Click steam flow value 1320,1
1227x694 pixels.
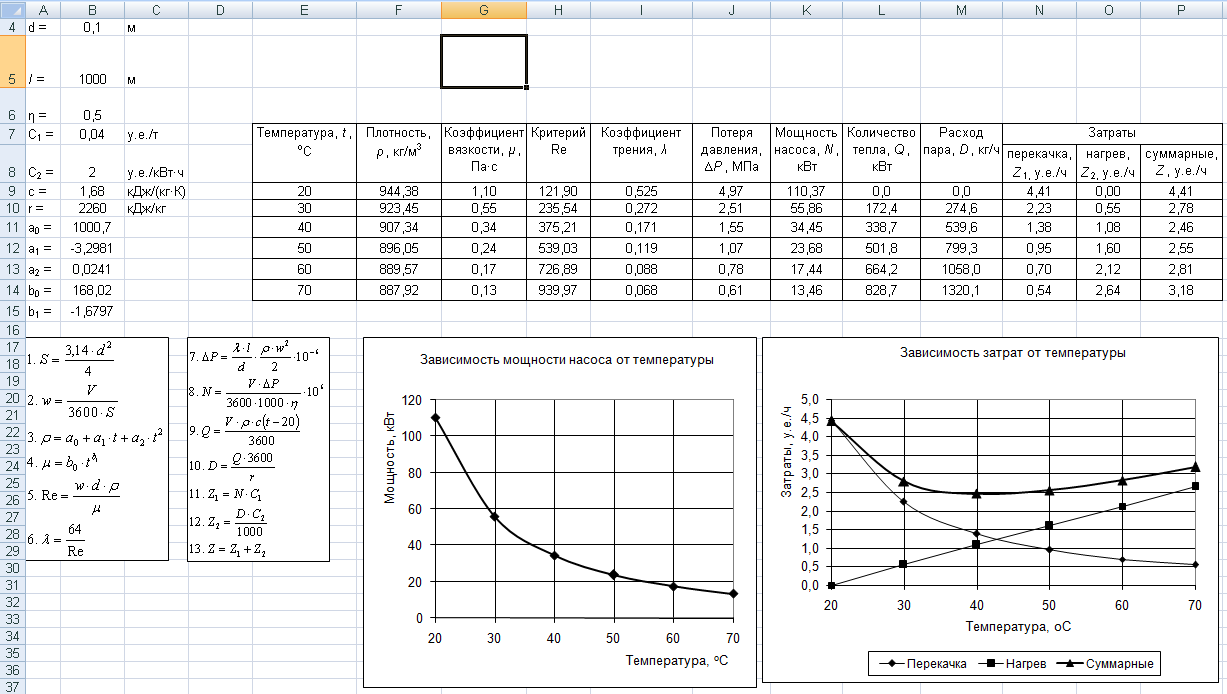[x=961, y=290]
